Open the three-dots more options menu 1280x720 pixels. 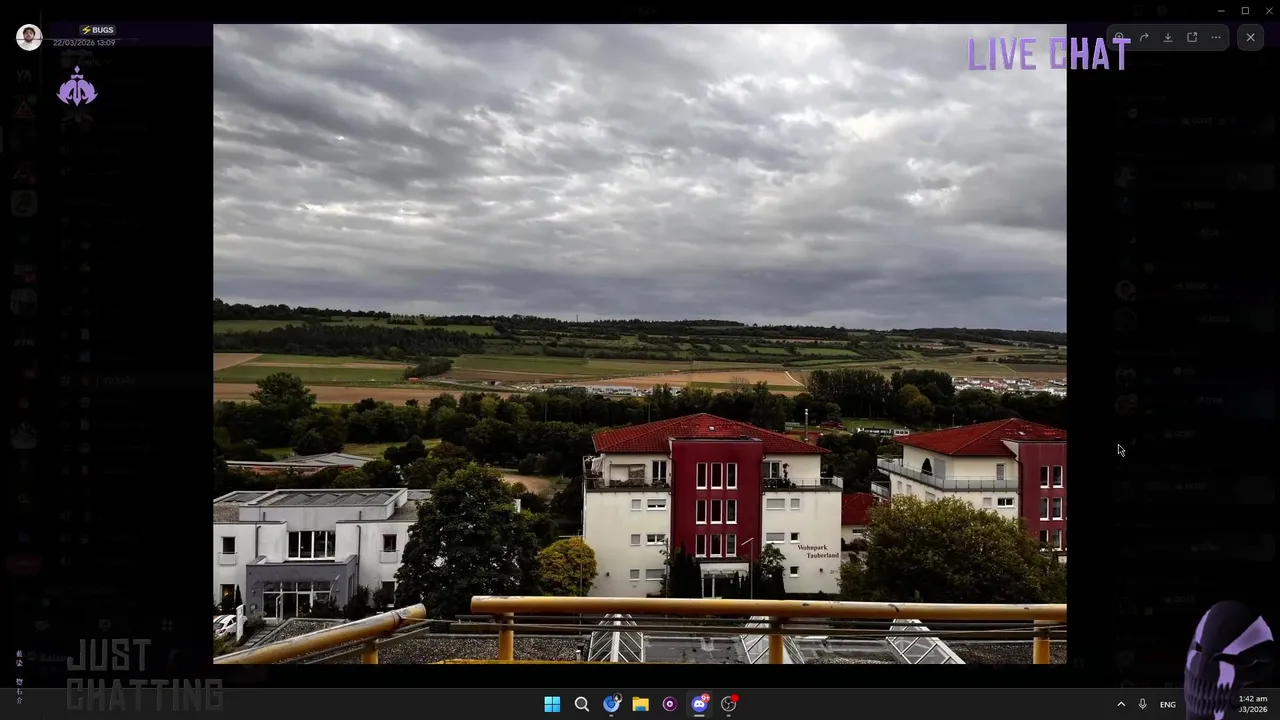(1216, 38)
